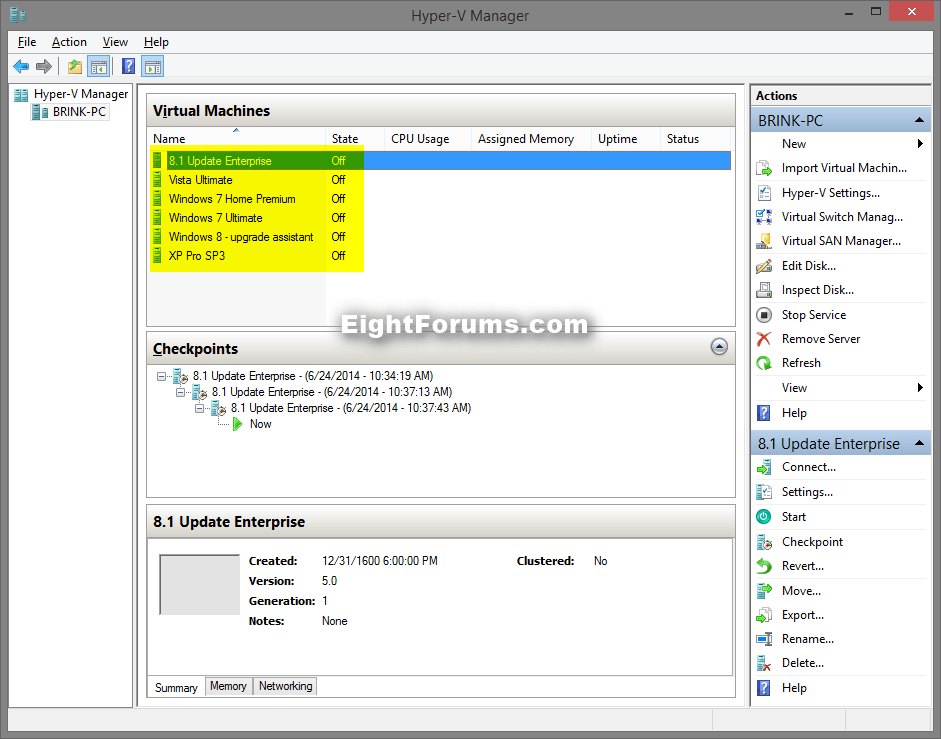The height and width of the screenshot is (739, 941).
Task: Collapse the 10:37:13 AM checkpoint tree node
Action: (x=180, y=393)
